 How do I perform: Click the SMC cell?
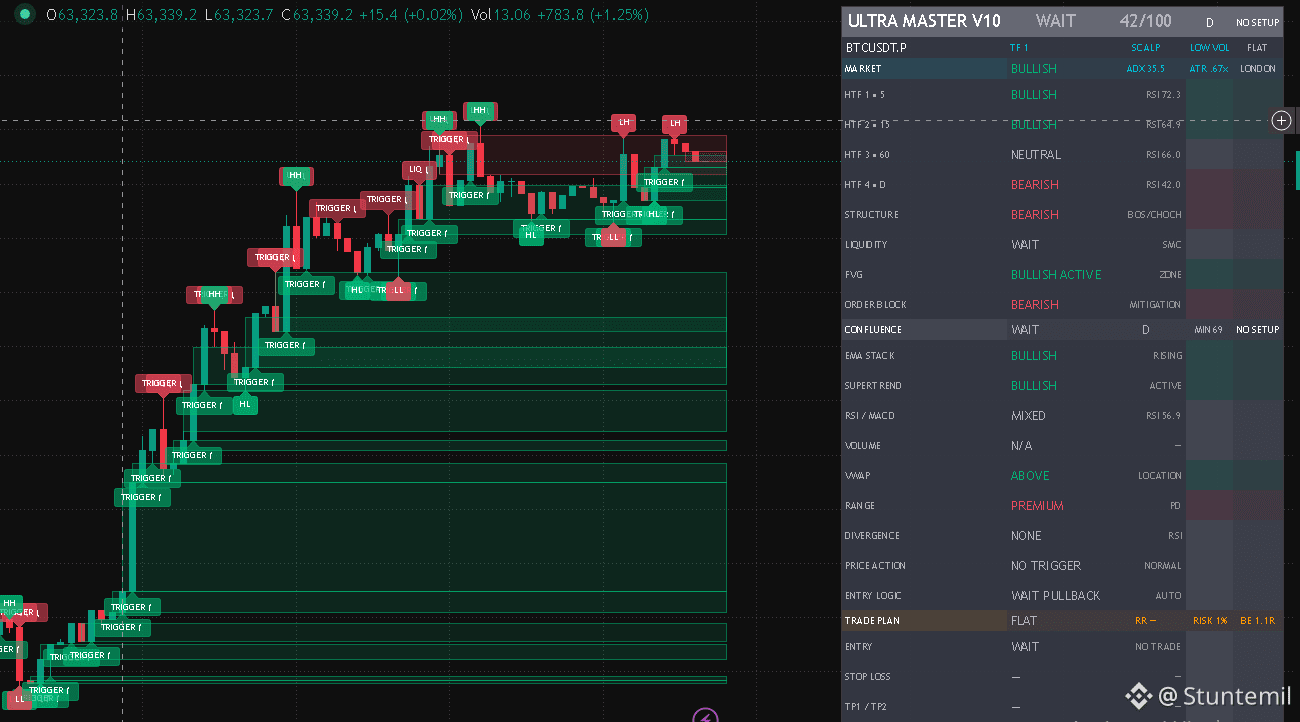(1172, 245)
